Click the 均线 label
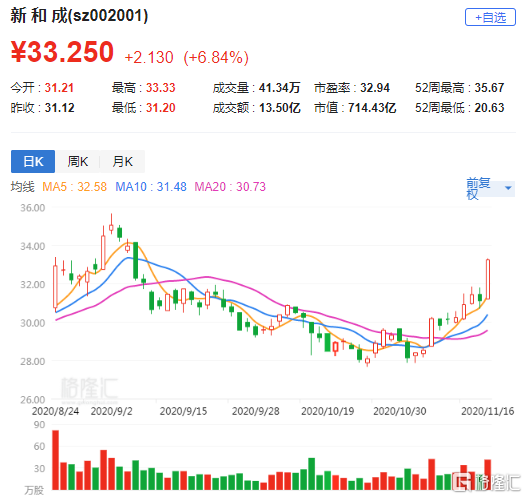 tap(22, 187)
